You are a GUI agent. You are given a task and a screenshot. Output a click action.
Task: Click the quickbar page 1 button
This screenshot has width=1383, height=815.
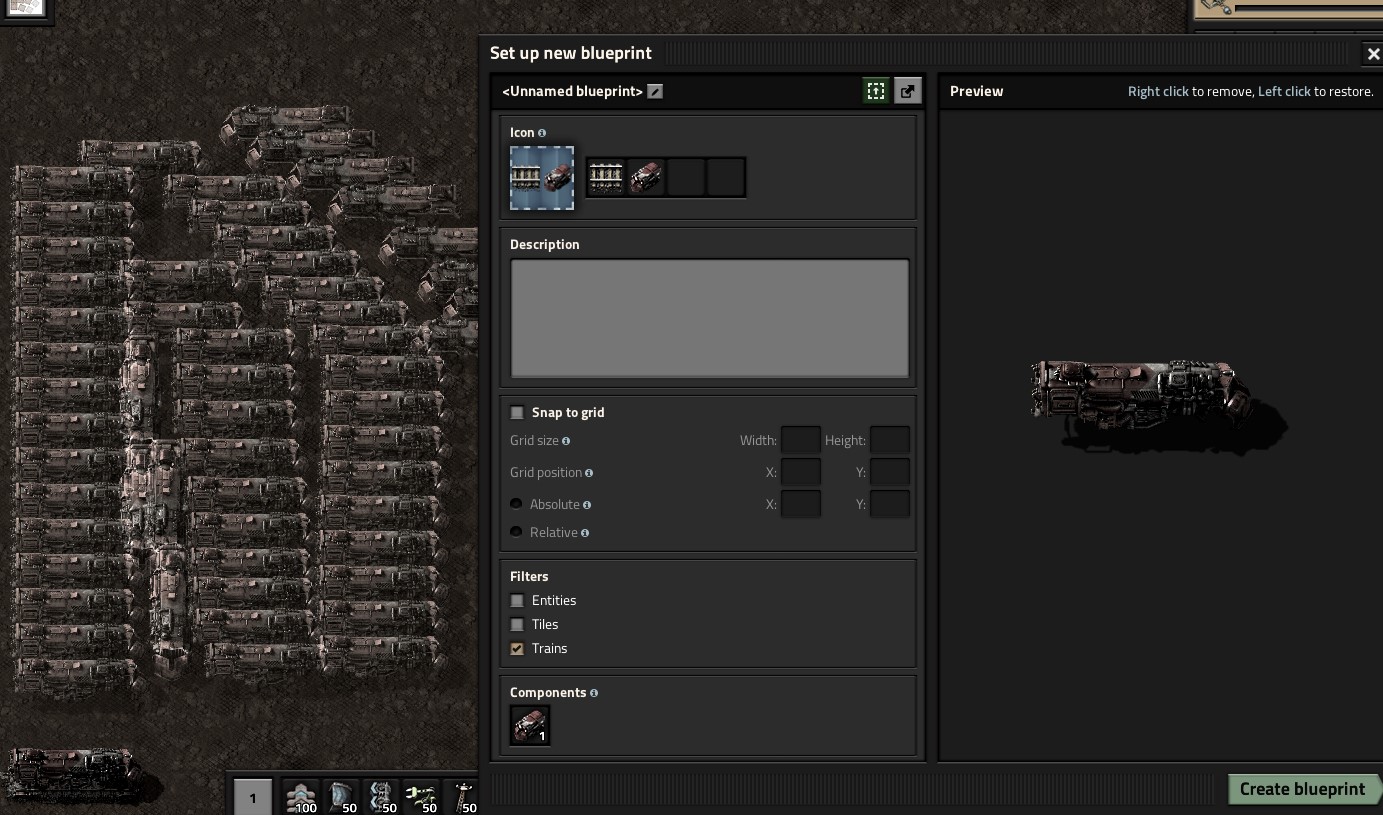pyautogui.click(x=253, y=797)
